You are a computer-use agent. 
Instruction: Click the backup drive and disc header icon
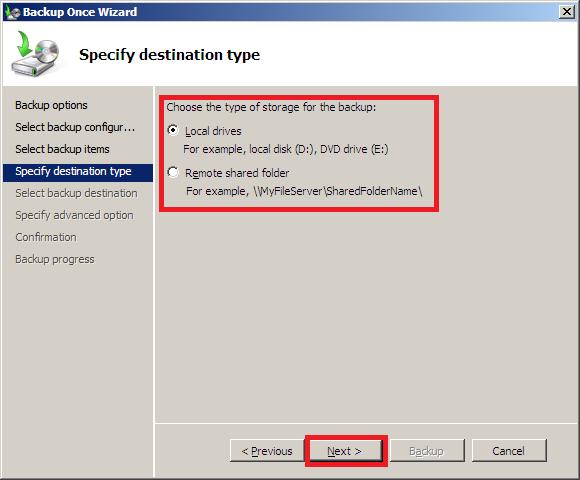(x=36, y=54)
